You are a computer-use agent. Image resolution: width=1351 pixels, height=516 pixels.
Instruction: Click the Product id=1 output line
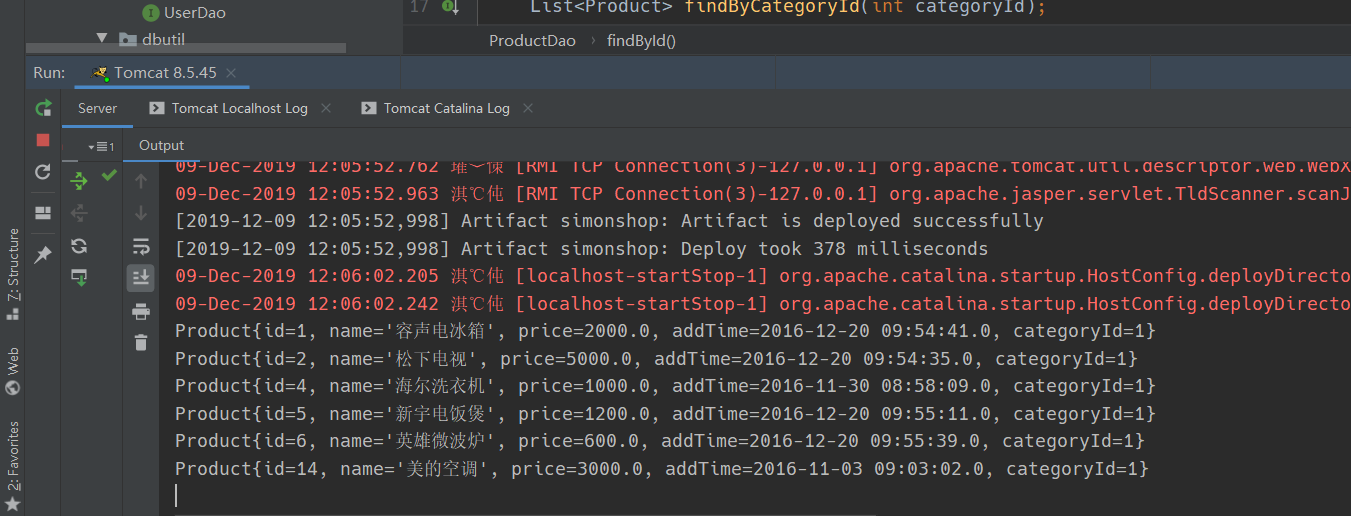point(665,331)
